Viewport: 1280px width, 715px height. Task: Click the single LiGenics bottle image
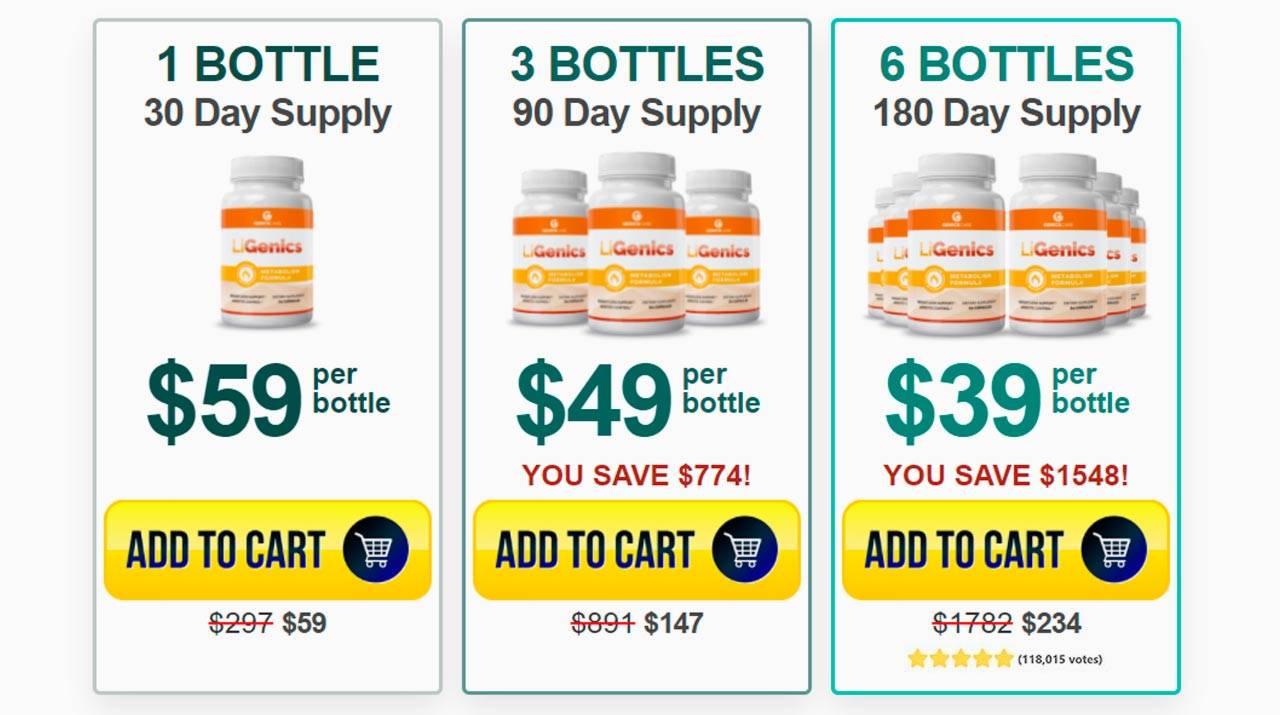267,242
